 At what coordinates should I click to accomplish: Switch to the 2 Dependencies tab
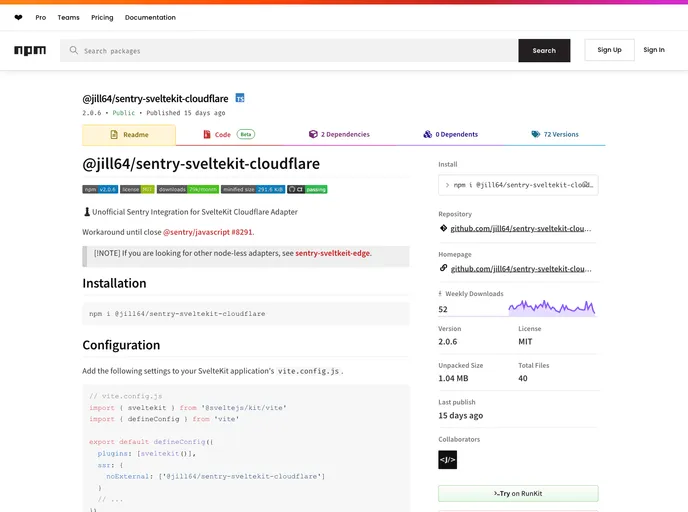[339, 134]
